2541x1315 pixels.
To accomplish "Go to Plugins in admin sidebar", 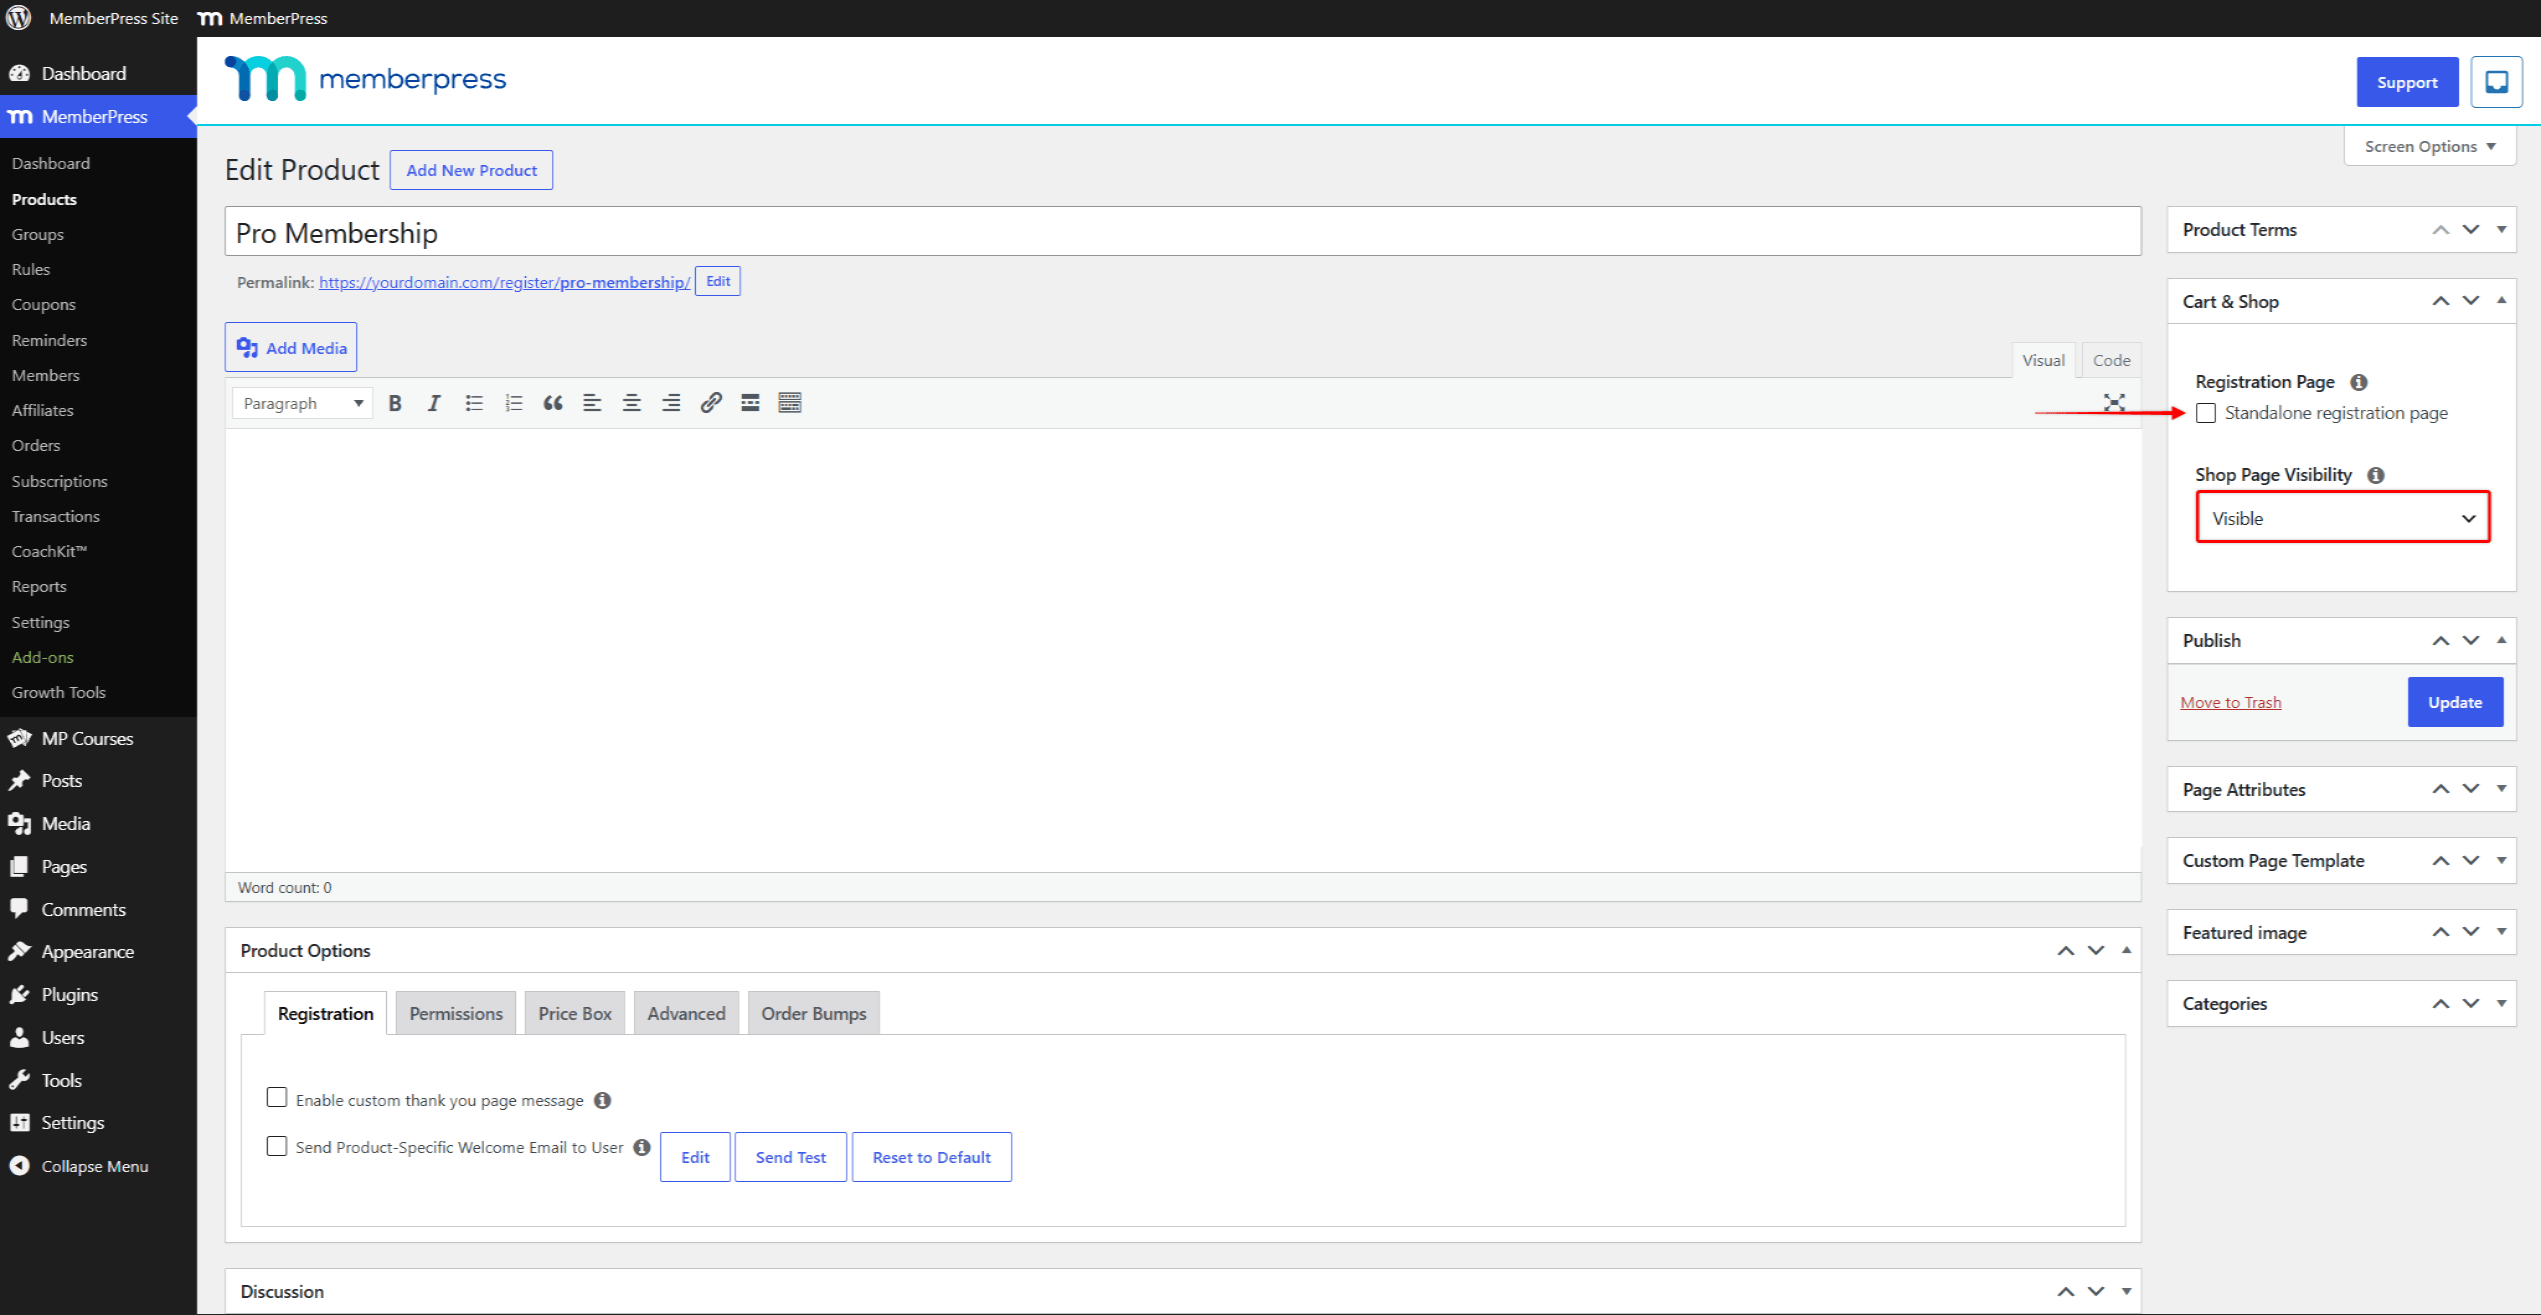I will (69, 995).
